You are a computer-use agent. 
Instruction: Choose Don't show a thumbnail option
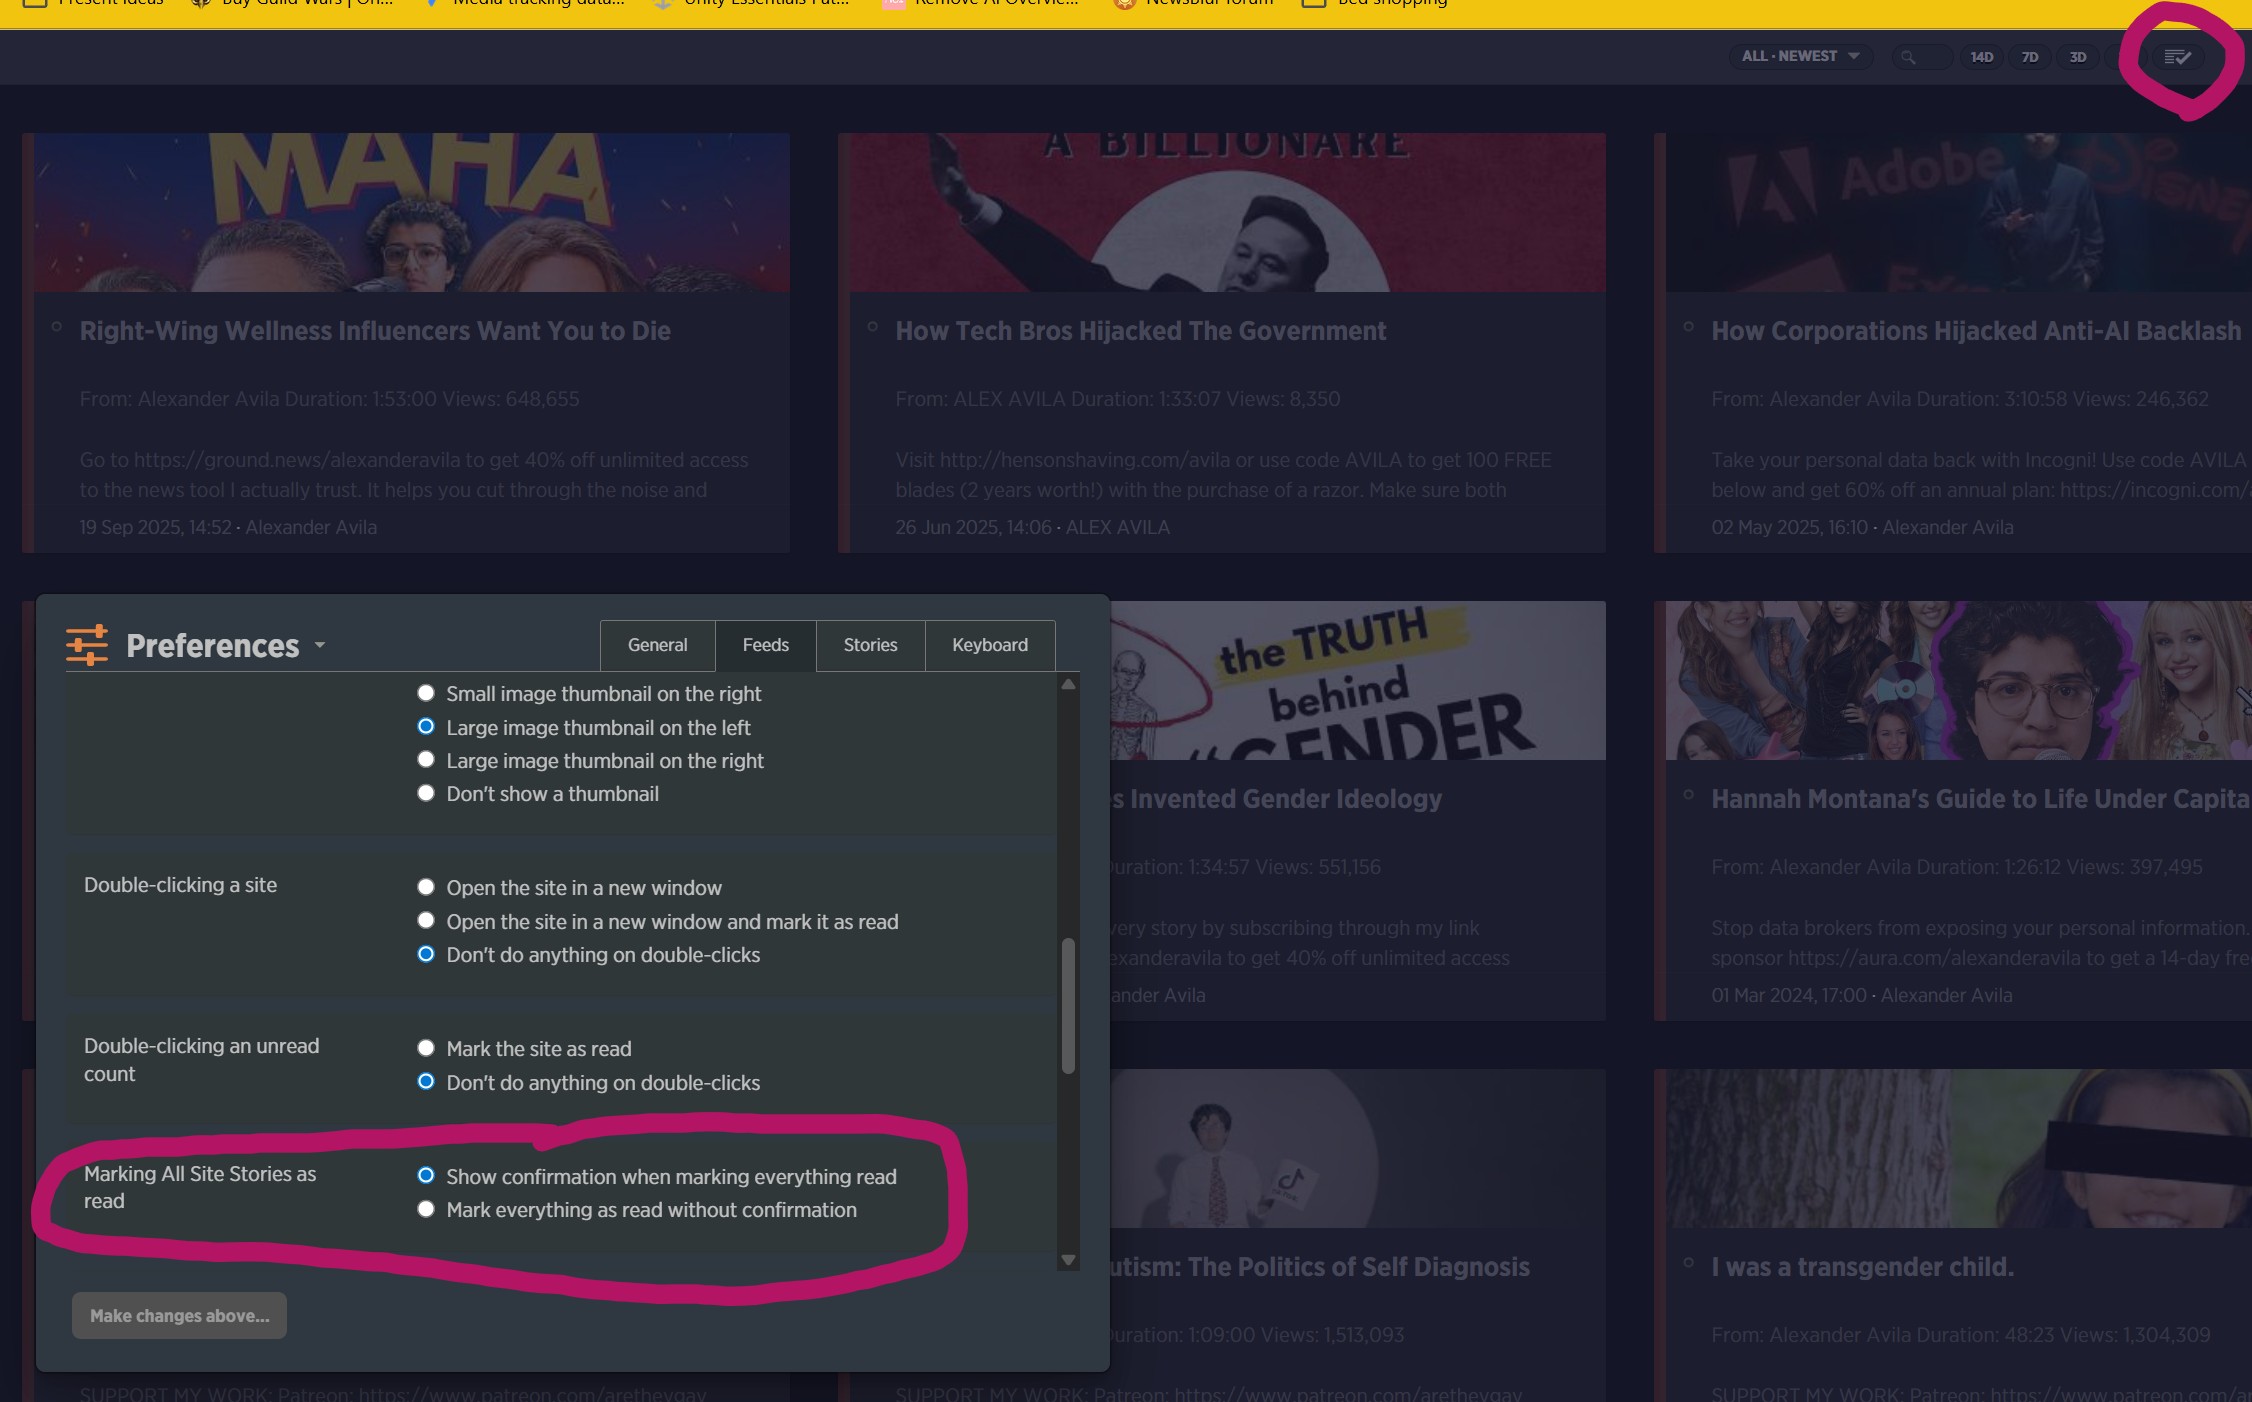(x=426, y=793)
